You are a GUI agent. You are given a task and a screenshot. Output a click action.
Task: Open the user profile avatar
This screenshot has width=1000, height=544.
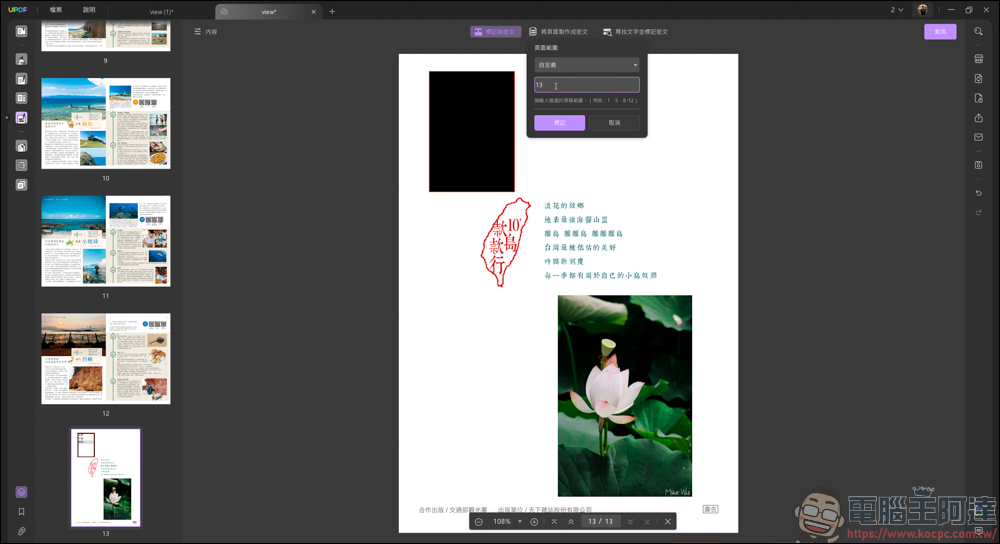[922, 10]
